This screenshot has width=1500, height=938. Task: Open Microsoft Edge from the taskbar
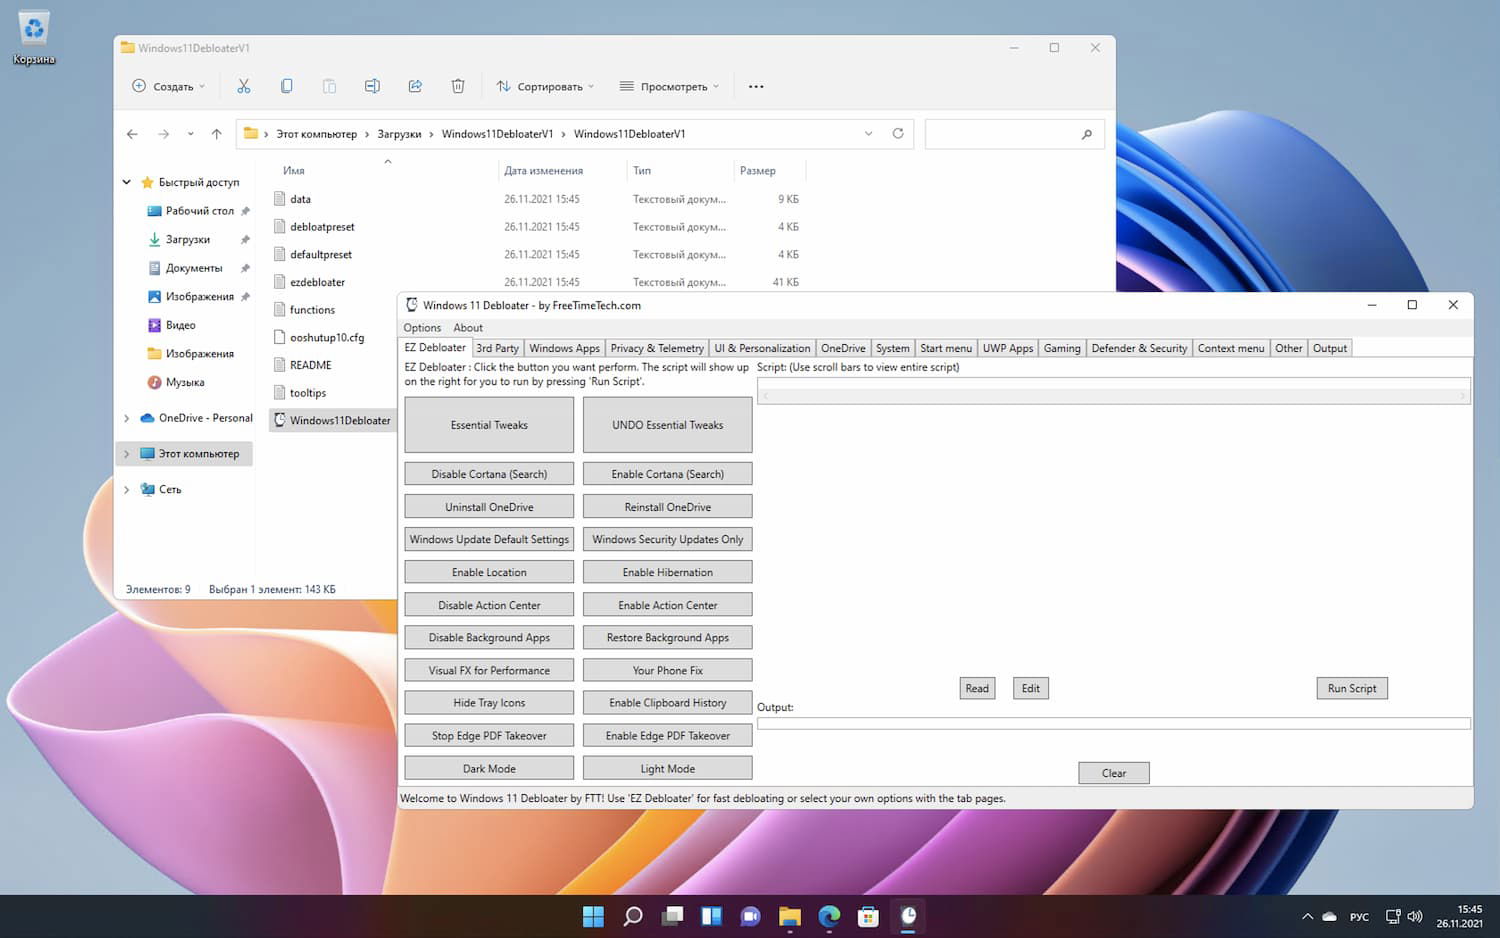point(829,916)
